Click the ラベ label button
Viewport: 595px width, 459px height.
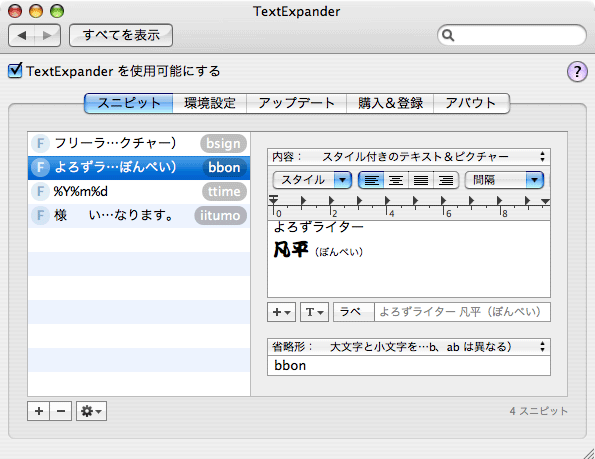tap(354, 312)
